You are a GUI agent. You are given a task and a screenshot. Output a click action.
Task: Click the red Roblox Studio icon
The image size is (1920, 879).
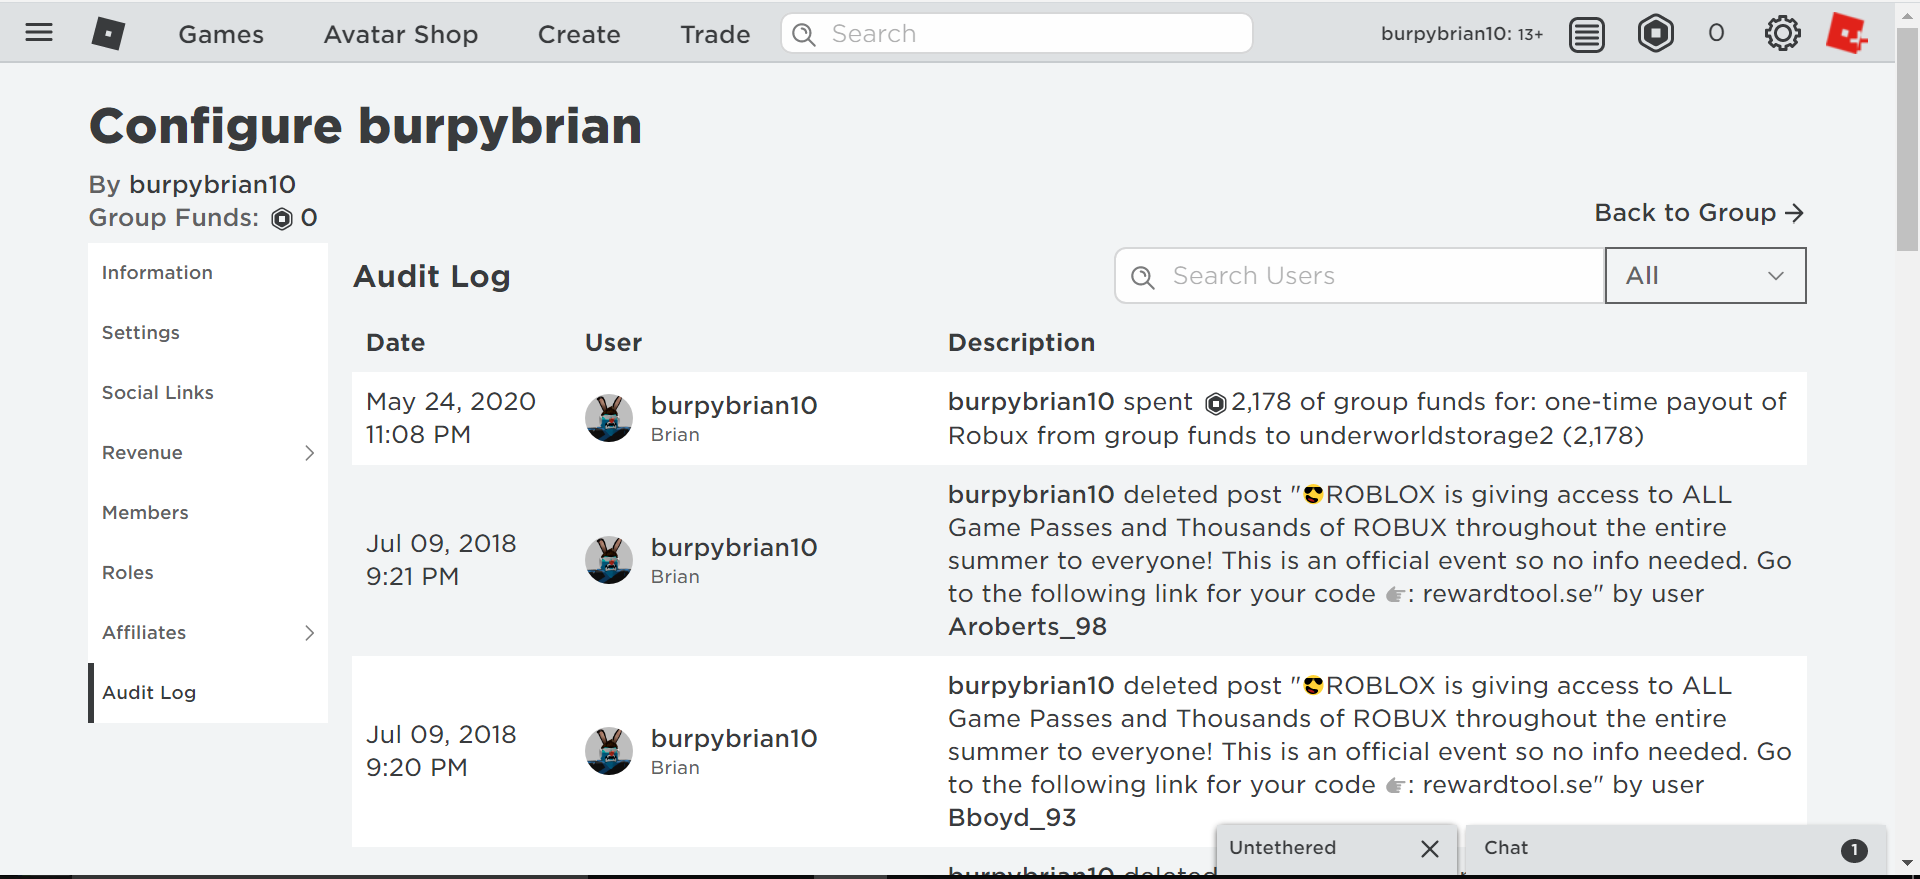pos(1846,34)
